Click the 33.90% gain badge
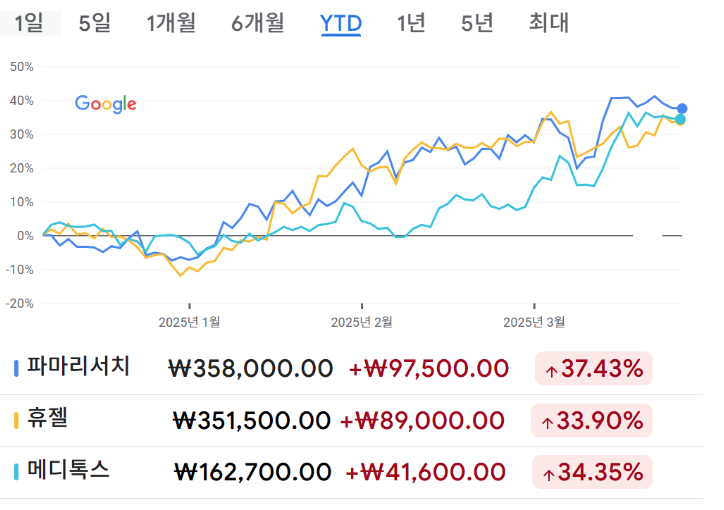 591,420
